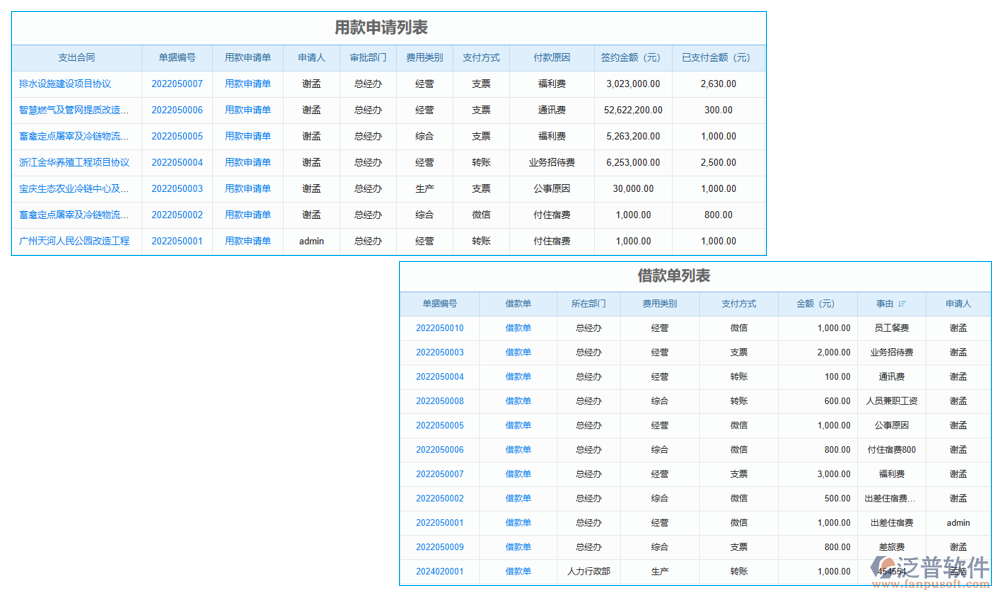Viewport: 1000px width, 600px height.
Task: Click 借款单 link in row 2022050008
Action: (x=518, y=401)
